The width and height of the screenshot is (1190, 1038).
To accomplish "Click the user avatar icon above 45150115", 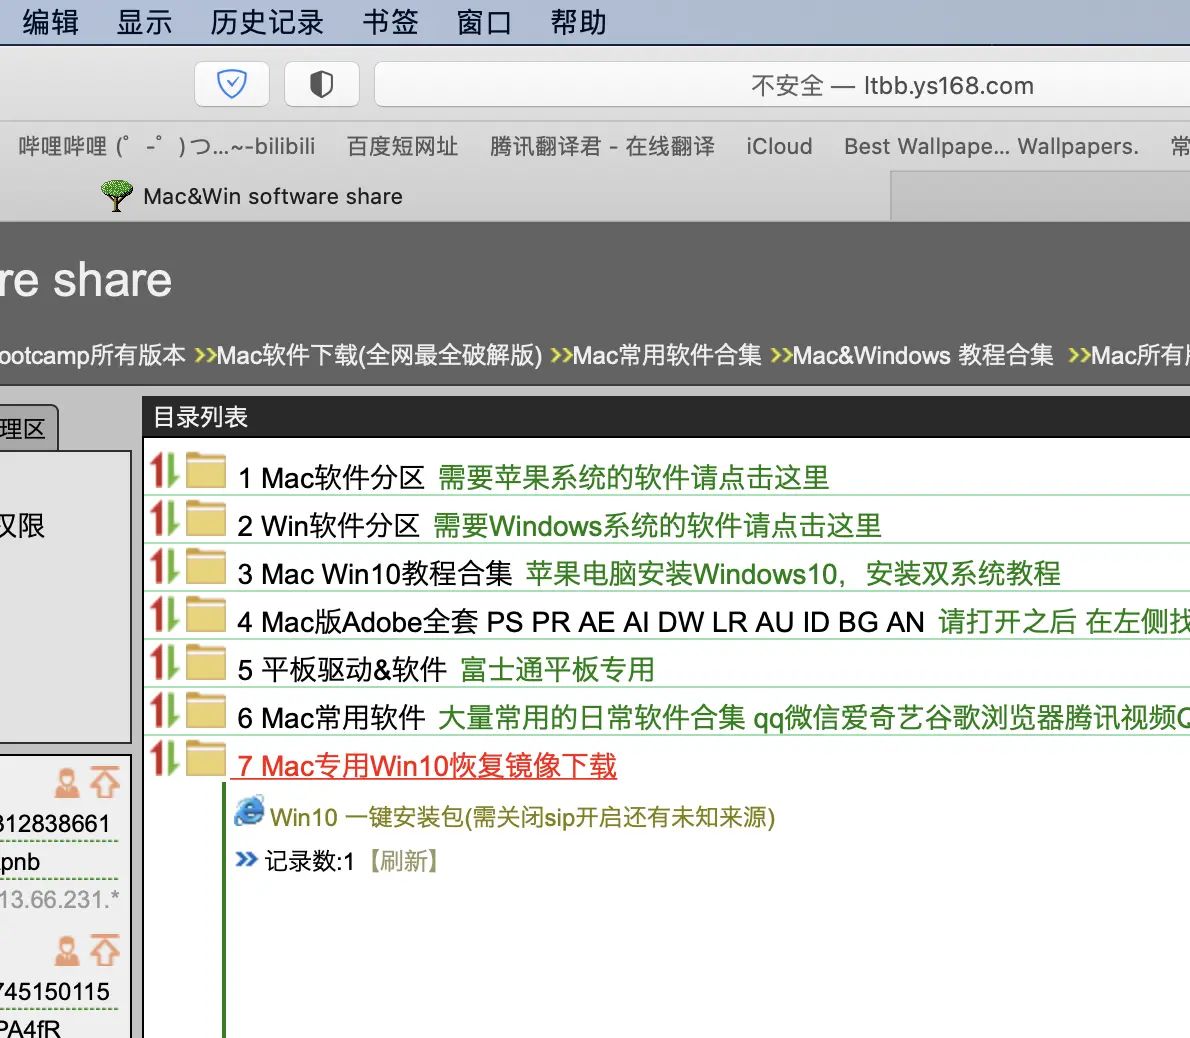I will (x=67, y=950).
